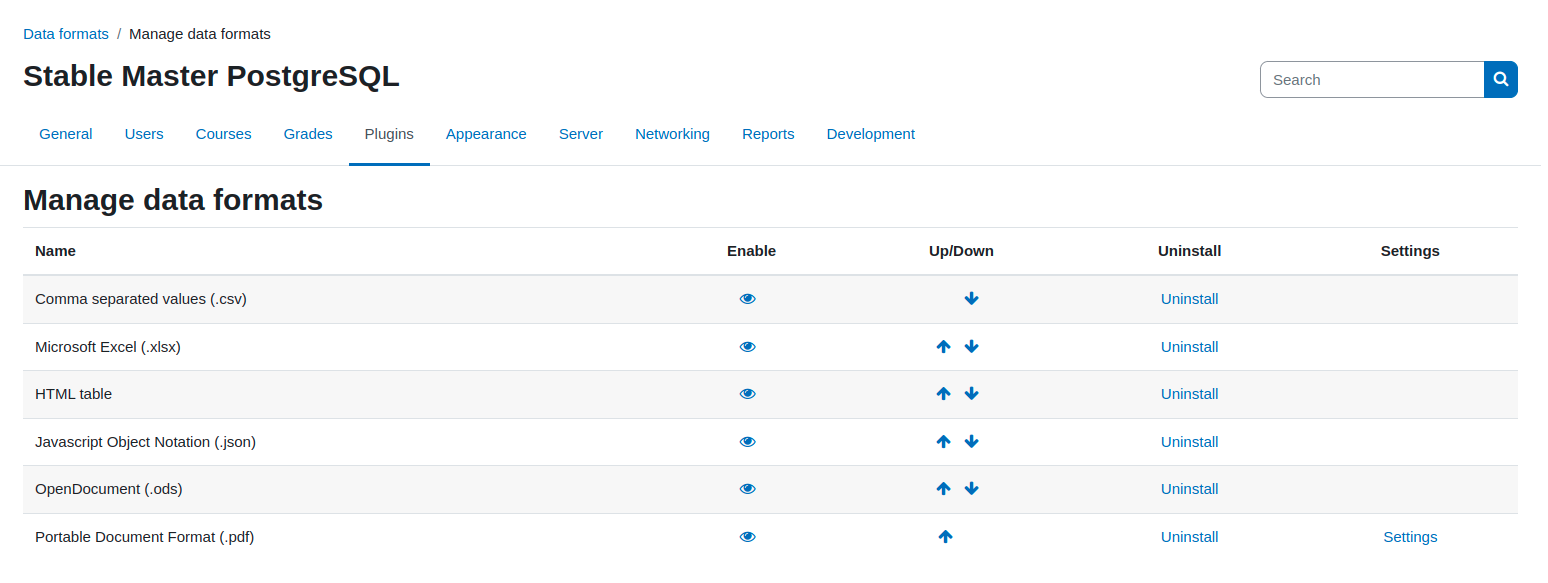Image resolution: width=1548 pixels, height=583 pixels.
Task: Click 'Manage data formats' breadcrumb text
Action: (x=200, y=34)
